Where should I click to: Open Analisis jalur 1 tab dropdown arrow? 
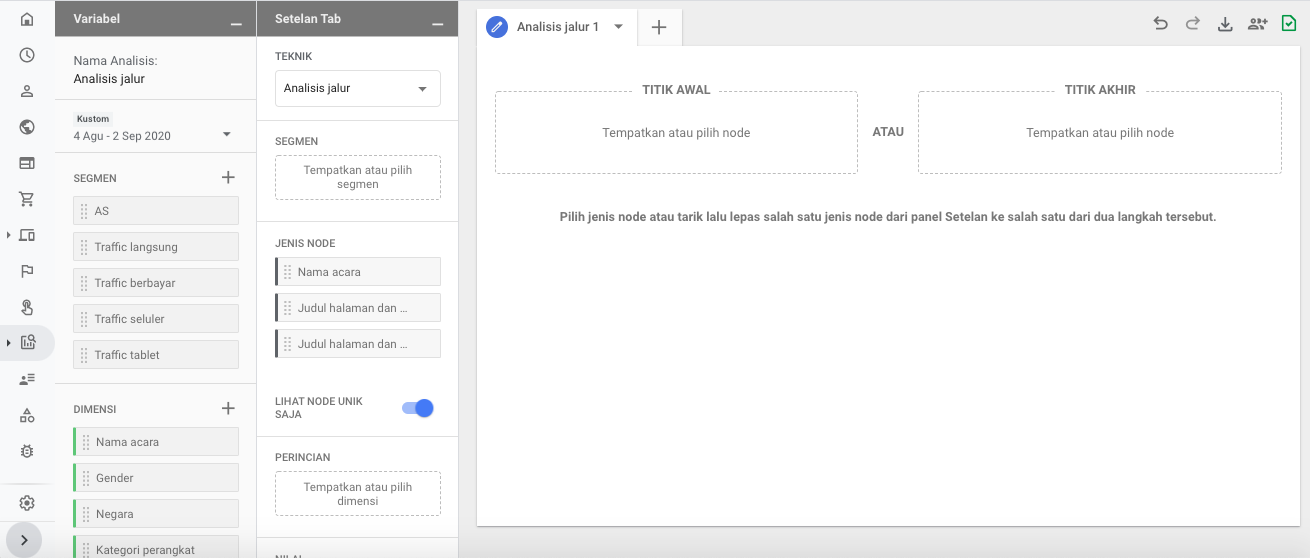pos(619,27)
